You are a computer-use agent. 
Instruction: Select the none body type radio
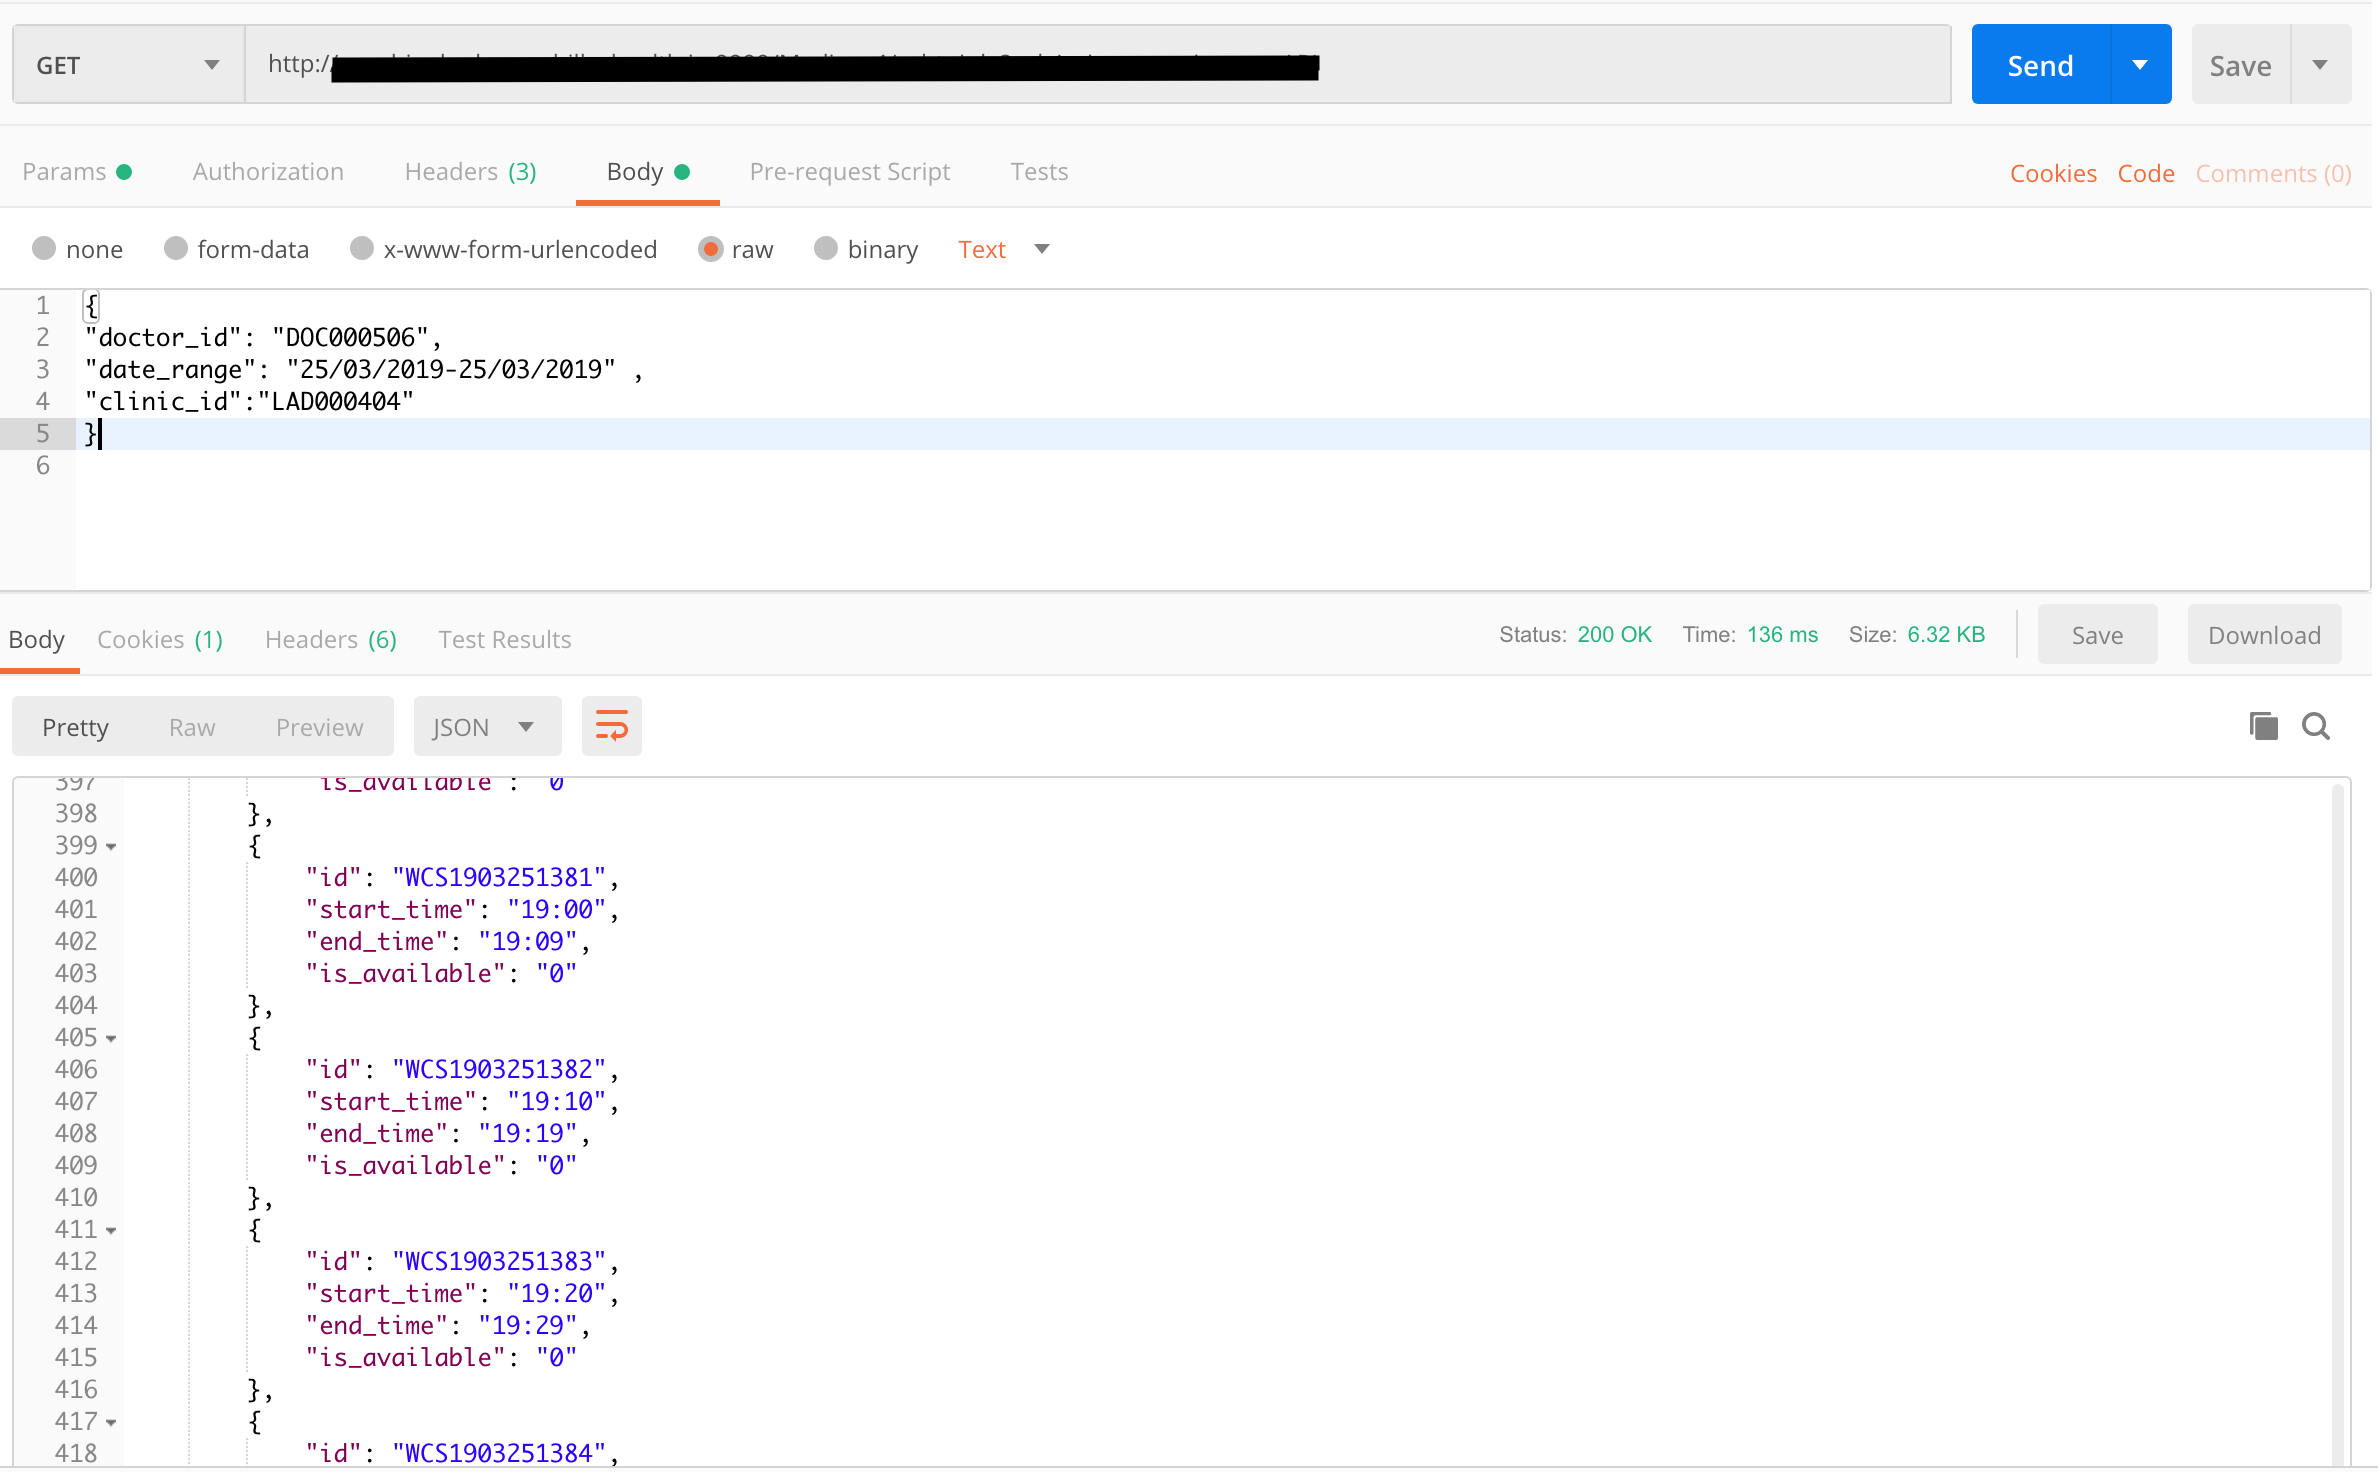[44, 248]
